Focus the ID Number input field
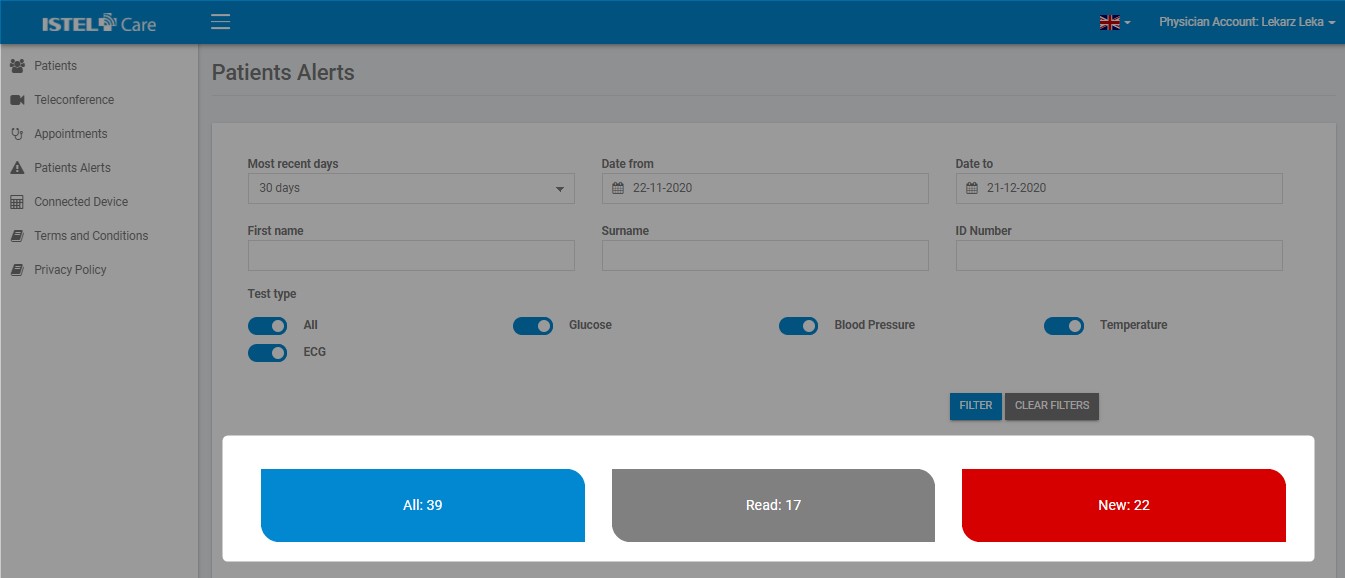 1119,255
